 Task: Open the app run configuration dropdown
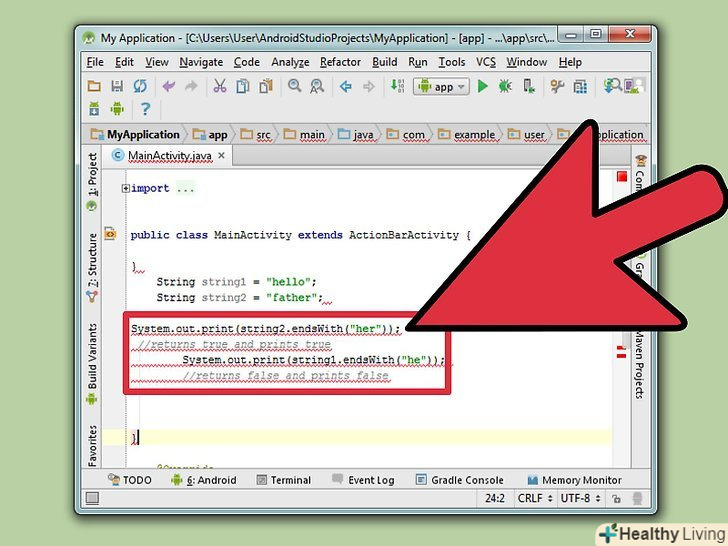point(436,87)
